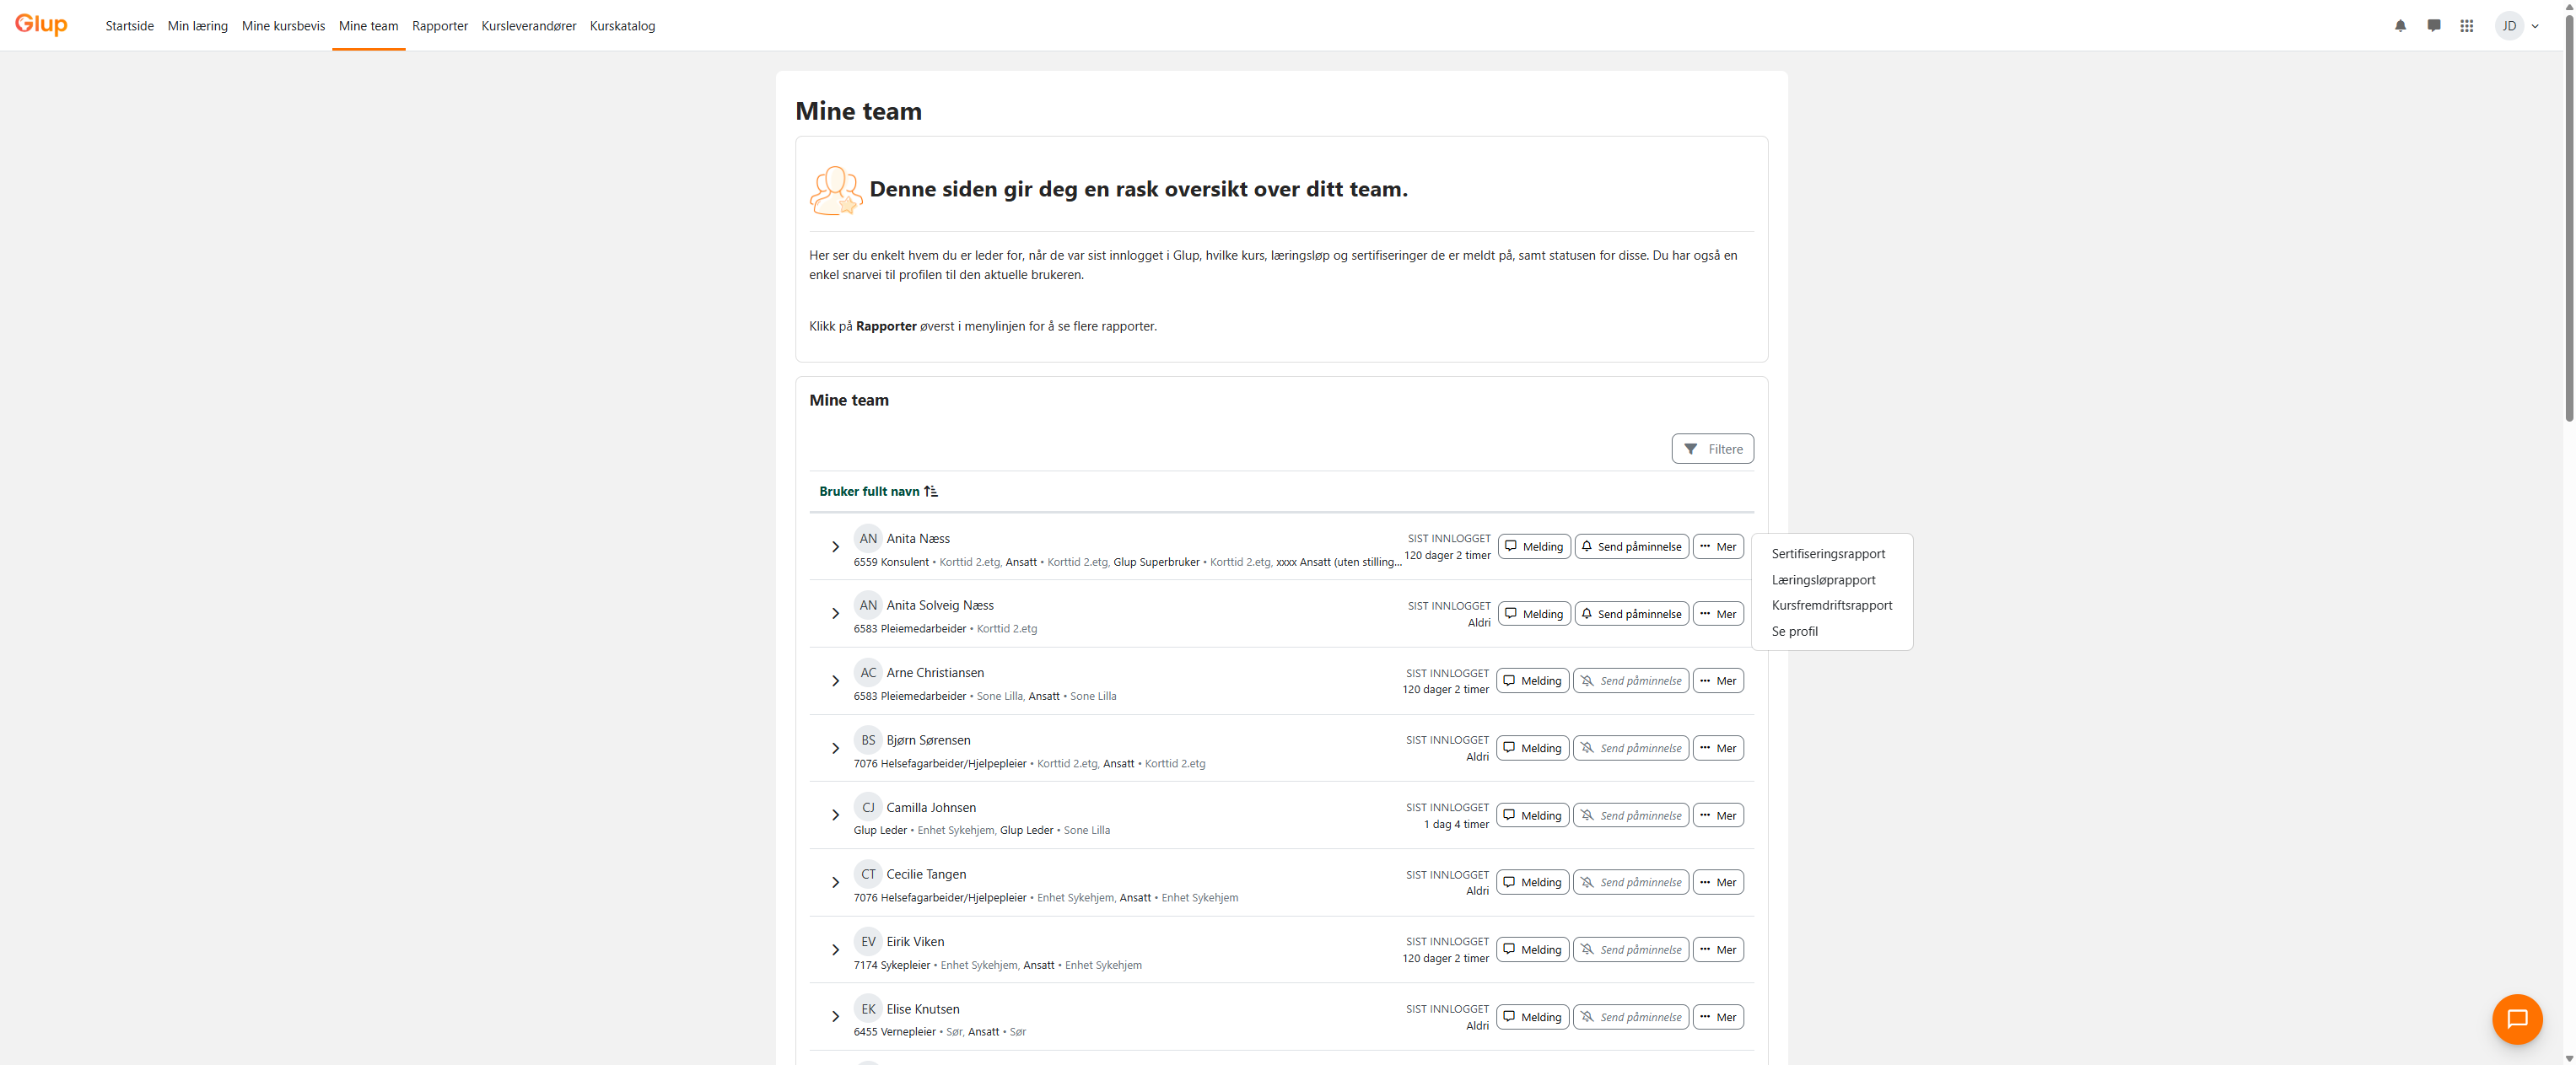The image size is (2576, 1065).
Task: Select Læringsløprapport from the Mer menu
Action: coord(1823,580)
